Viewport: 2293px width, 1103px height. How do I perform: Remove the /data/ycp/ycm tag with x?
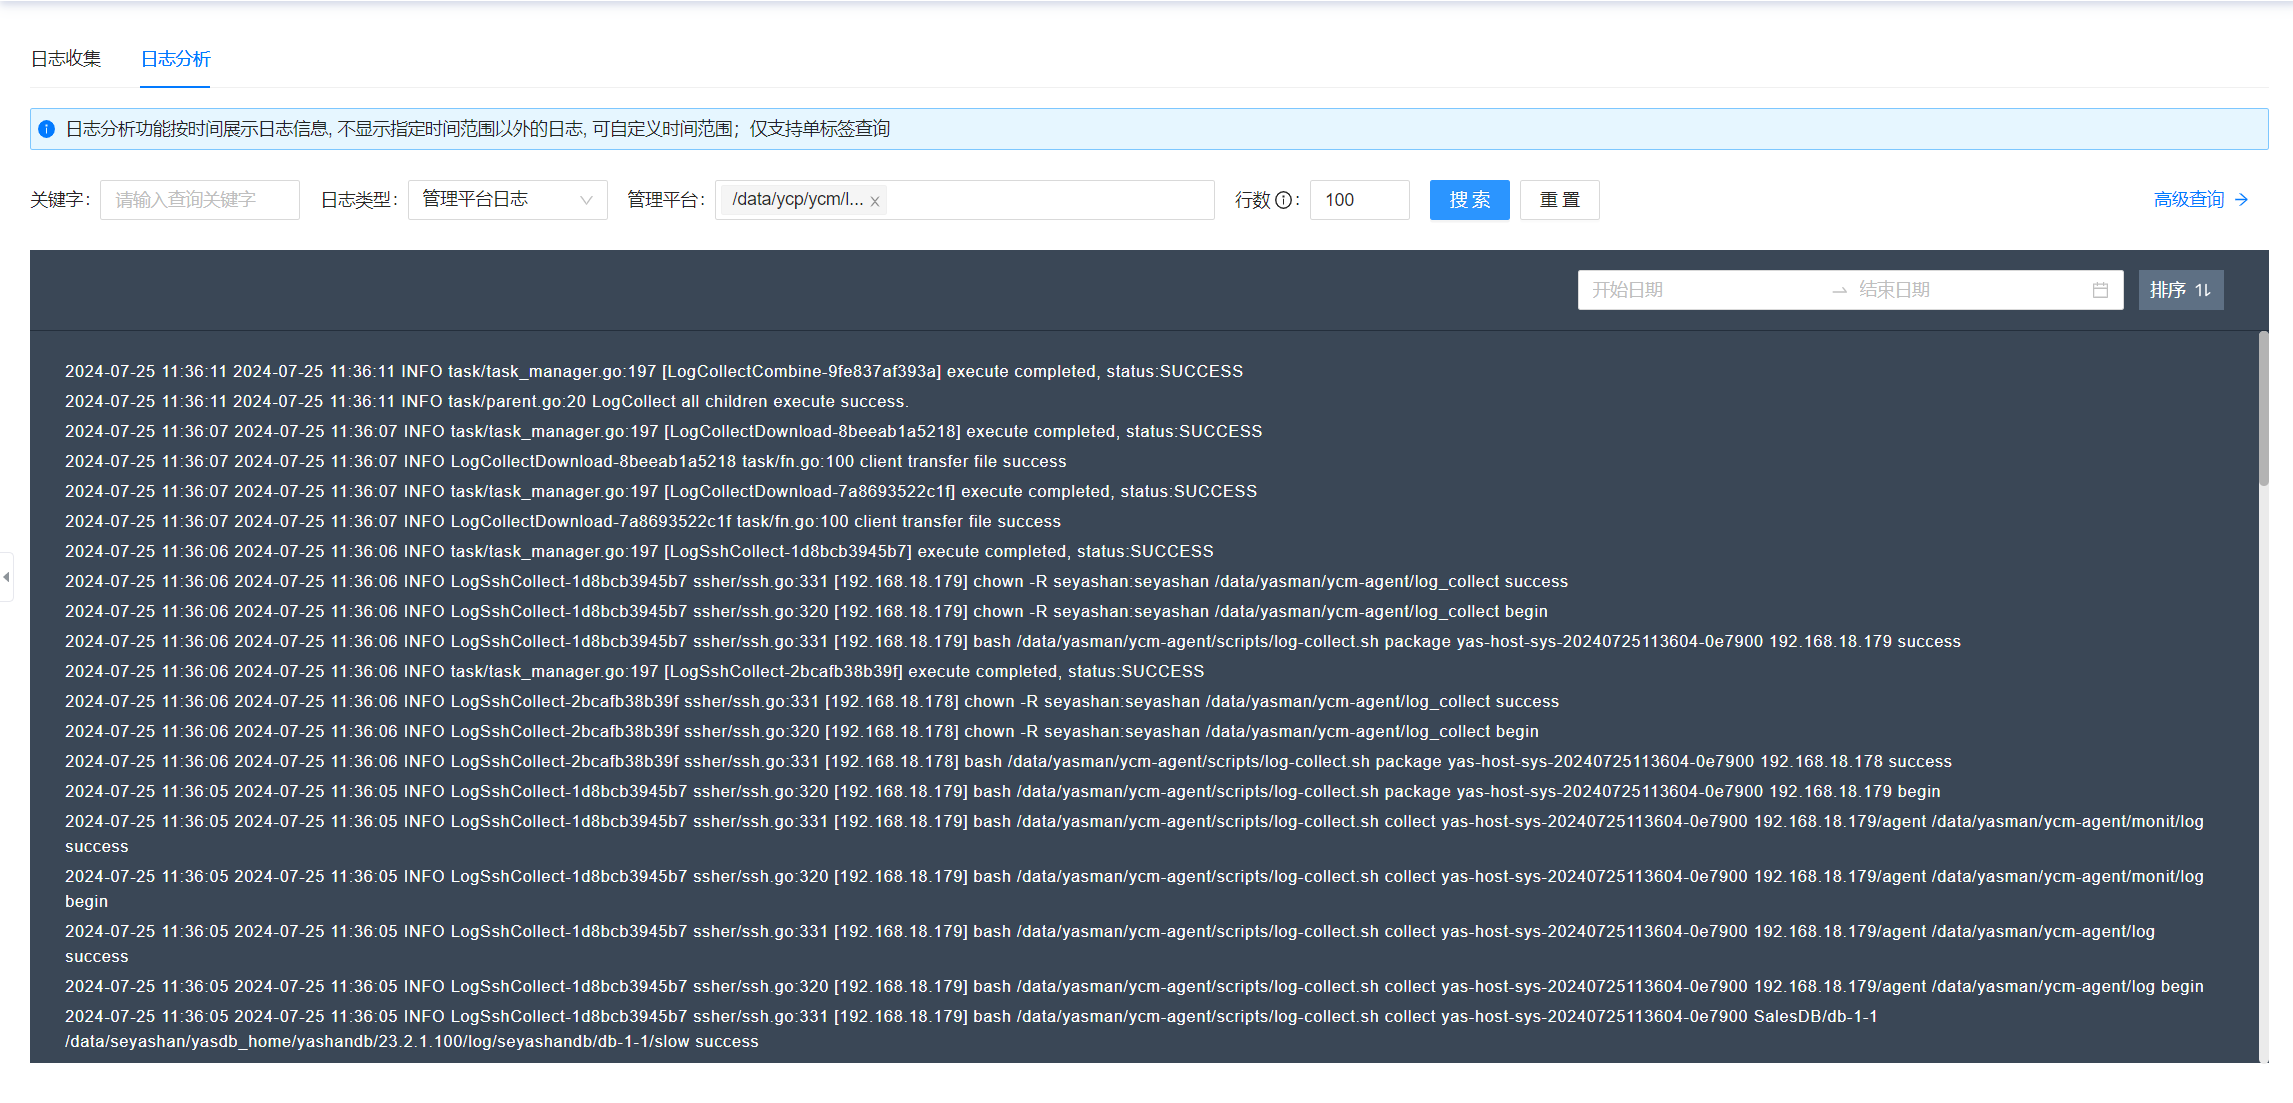pos(875,201)
